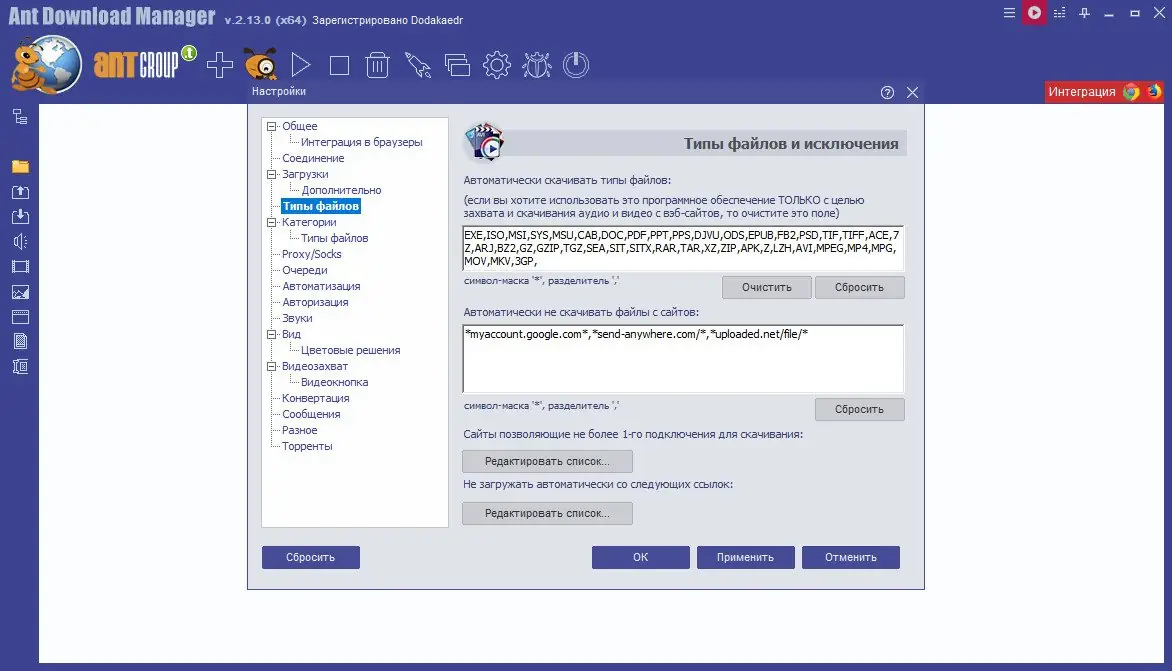Viewport: 1172px width, 671px height.
Task: Click the power shutdown icon
Action: click(576, 65)
